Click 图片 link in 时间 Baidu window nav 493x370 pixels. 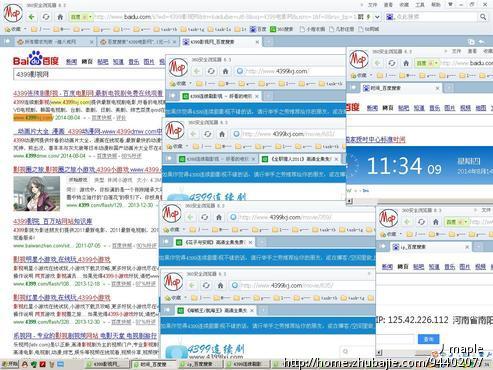click(450, 108)
